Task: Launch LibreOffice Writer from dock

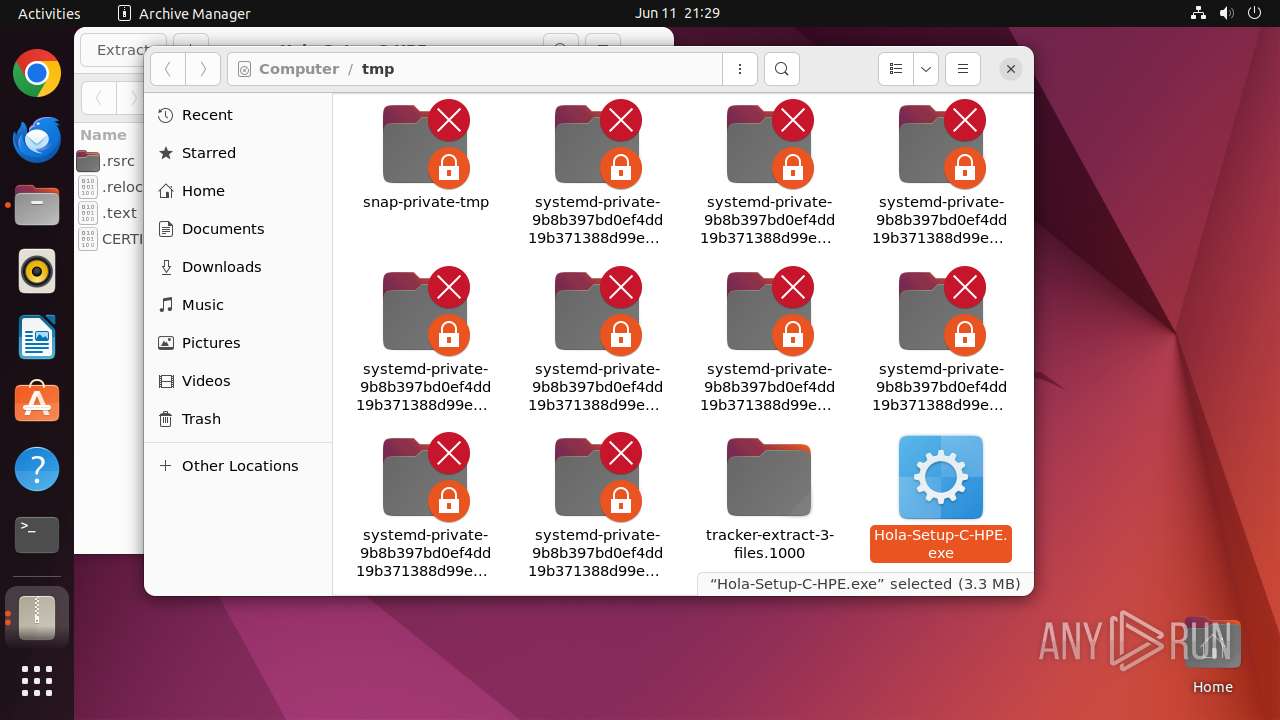Action: pyautogui.click(x=37, y=337)
